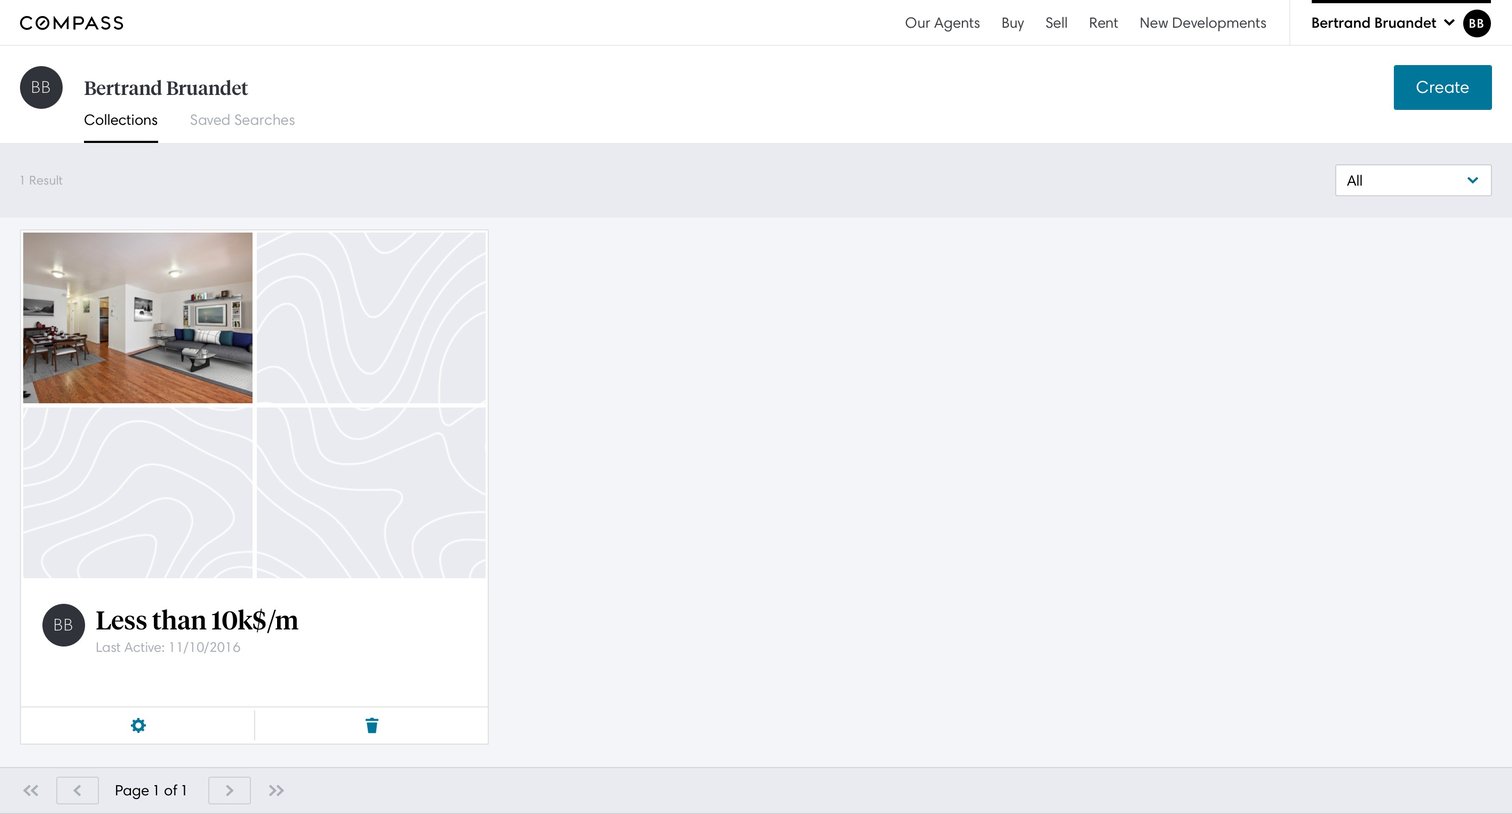Go to the next page
Screen dimensions: 1512x814
click(x=229, y=790)
